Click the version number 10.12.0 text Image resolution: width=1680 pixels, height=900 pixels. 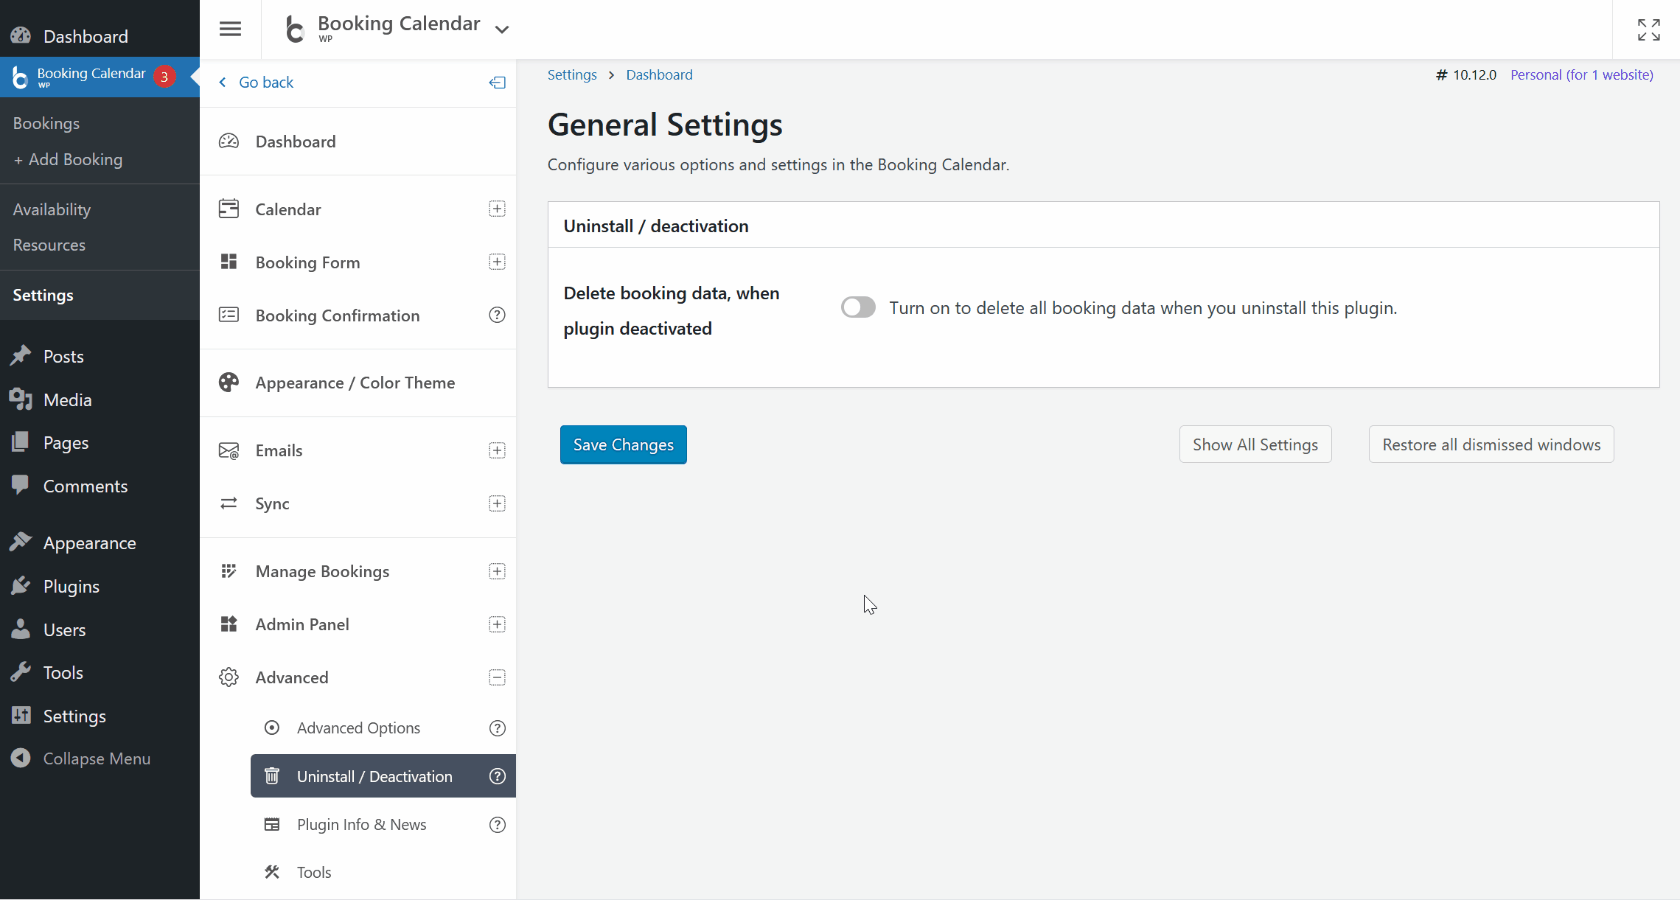tap(1474, 75)
